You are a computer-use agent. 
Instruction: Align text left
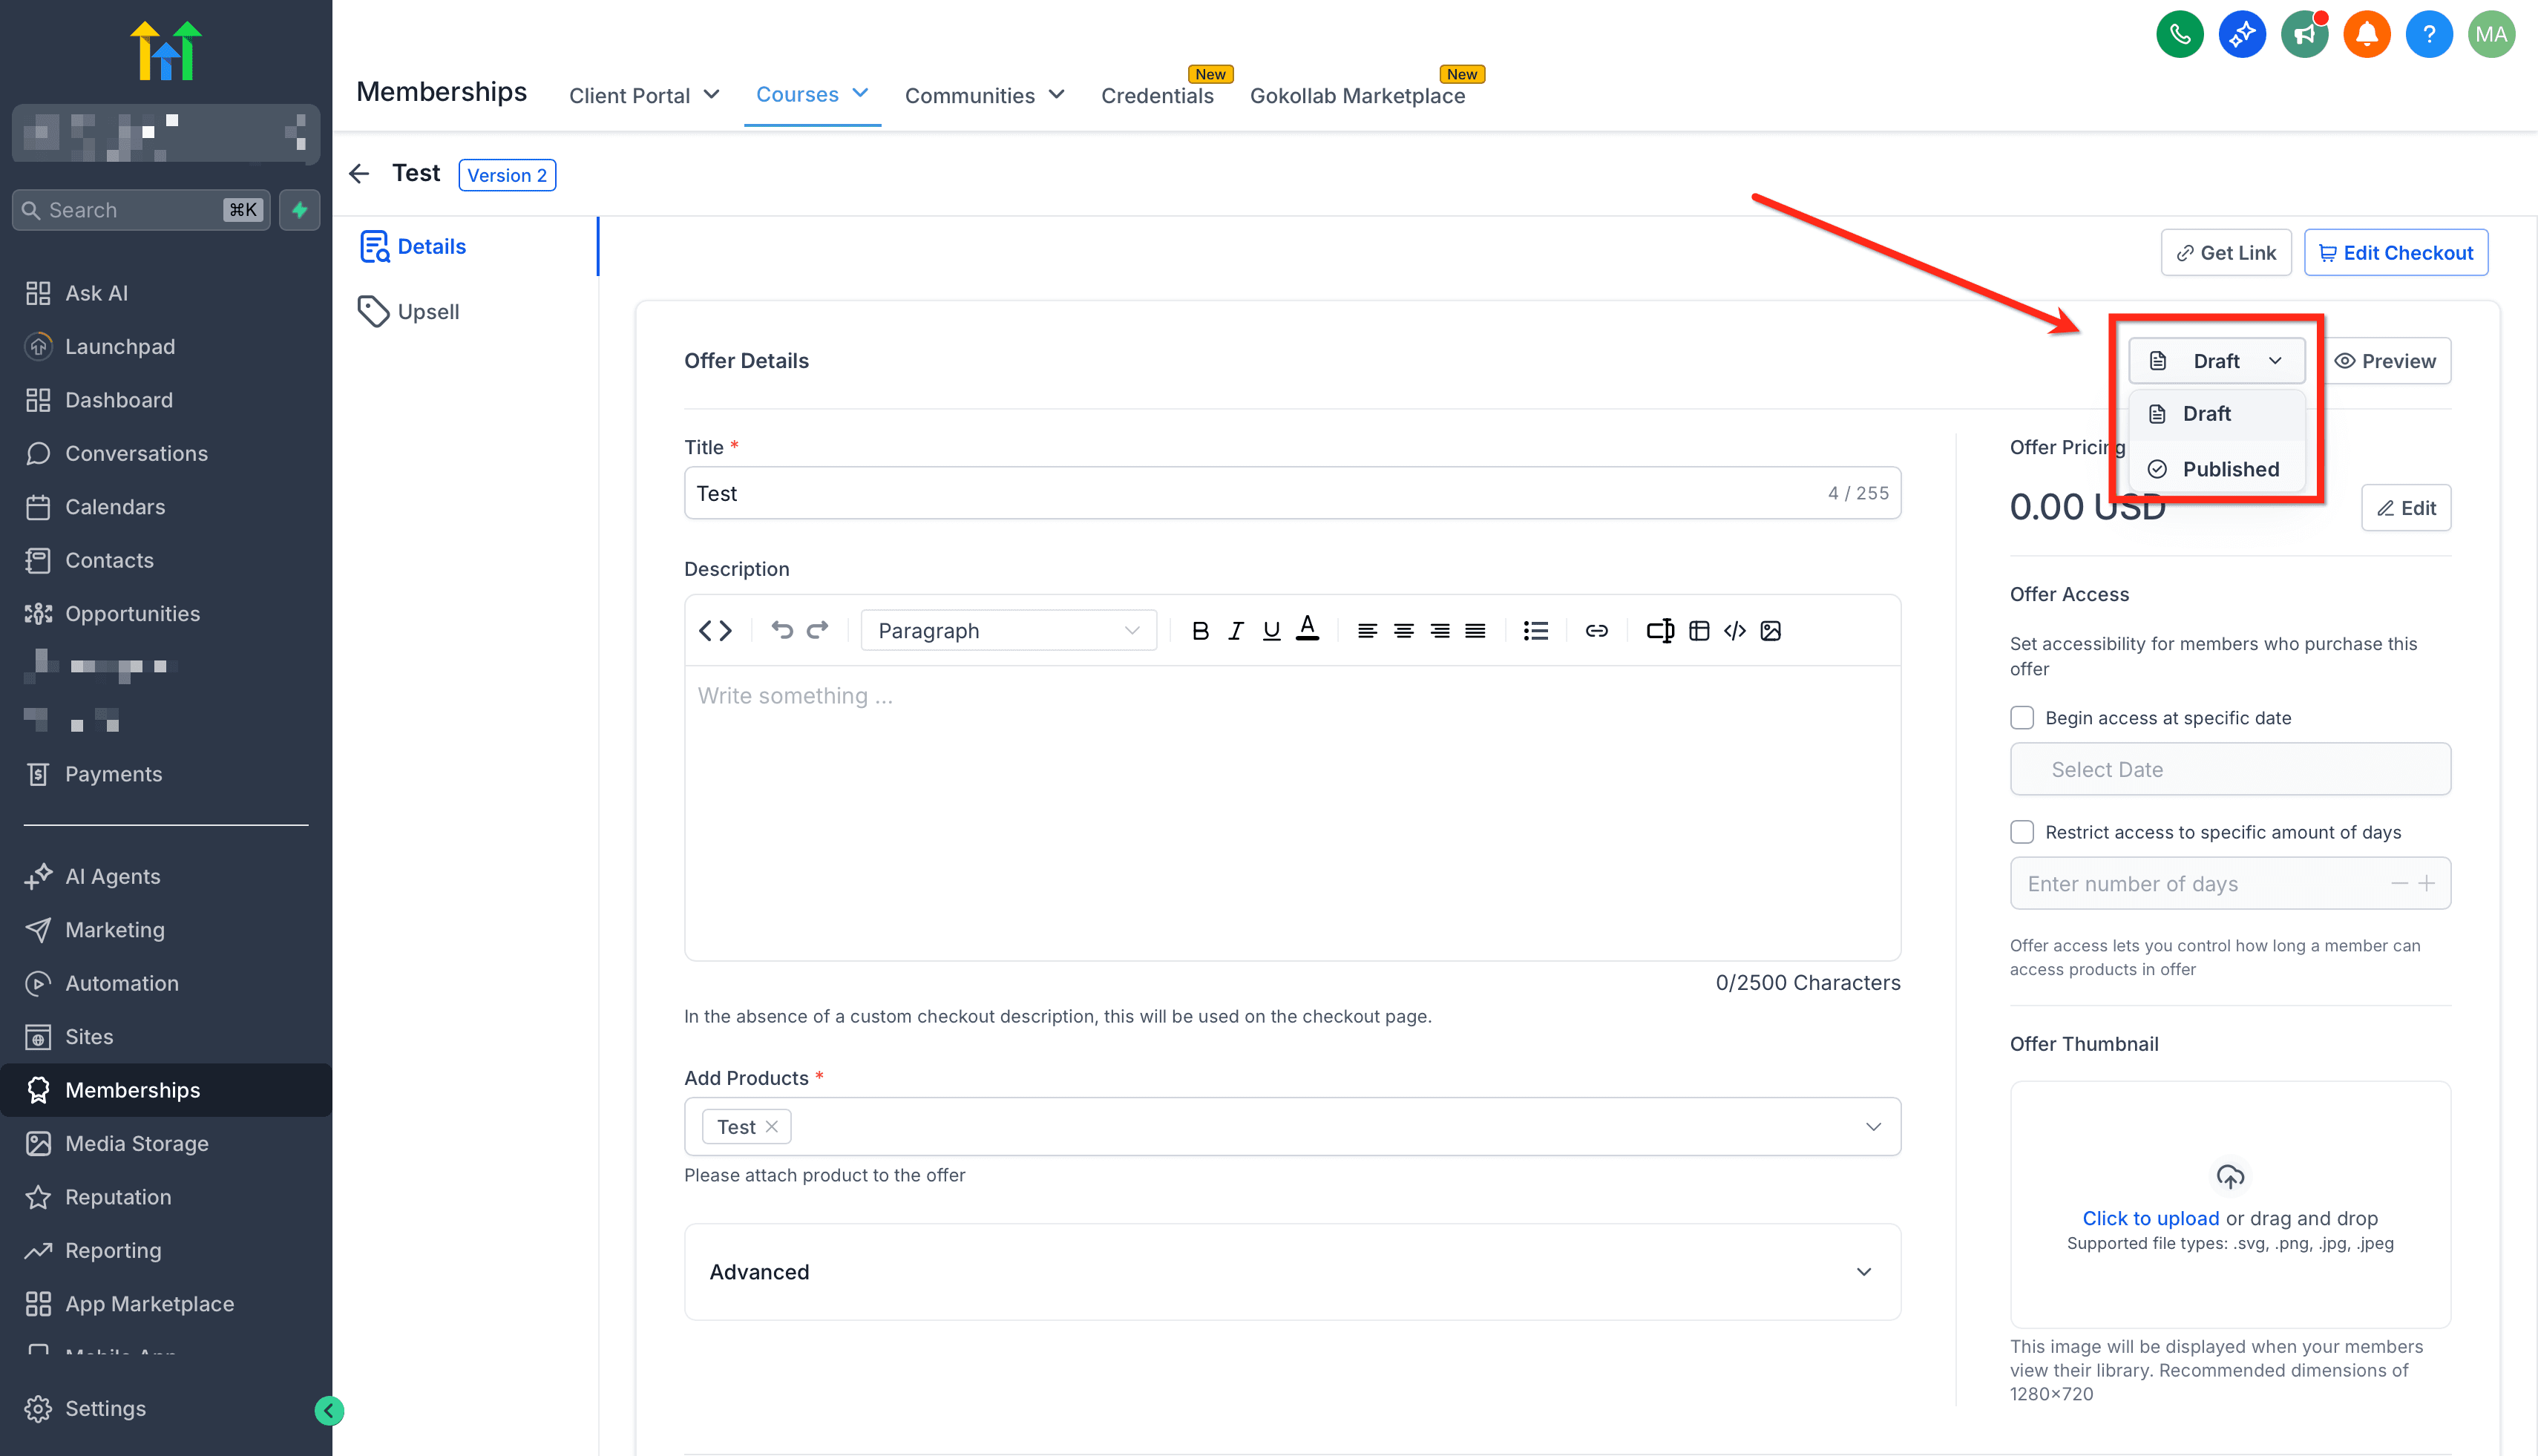(1367, 631)
